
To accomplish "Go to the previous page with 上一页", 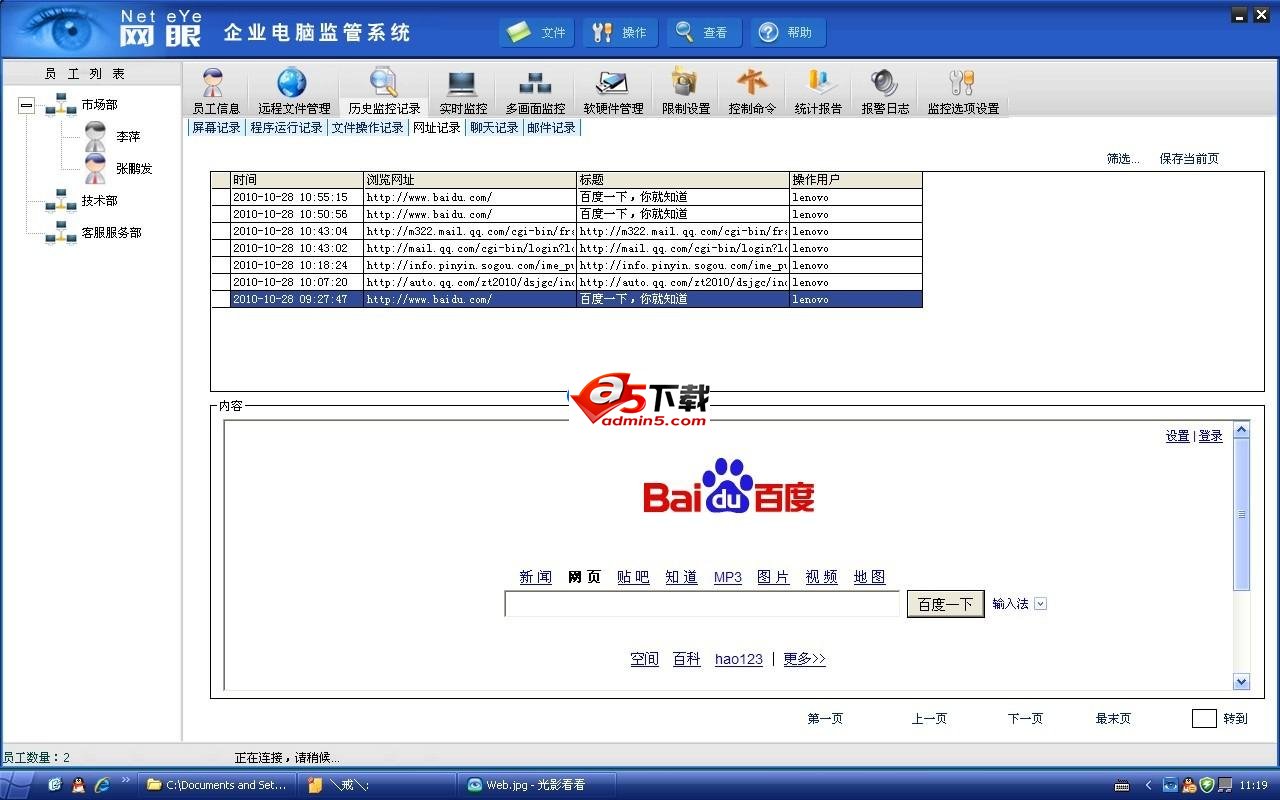I will 929,719.
